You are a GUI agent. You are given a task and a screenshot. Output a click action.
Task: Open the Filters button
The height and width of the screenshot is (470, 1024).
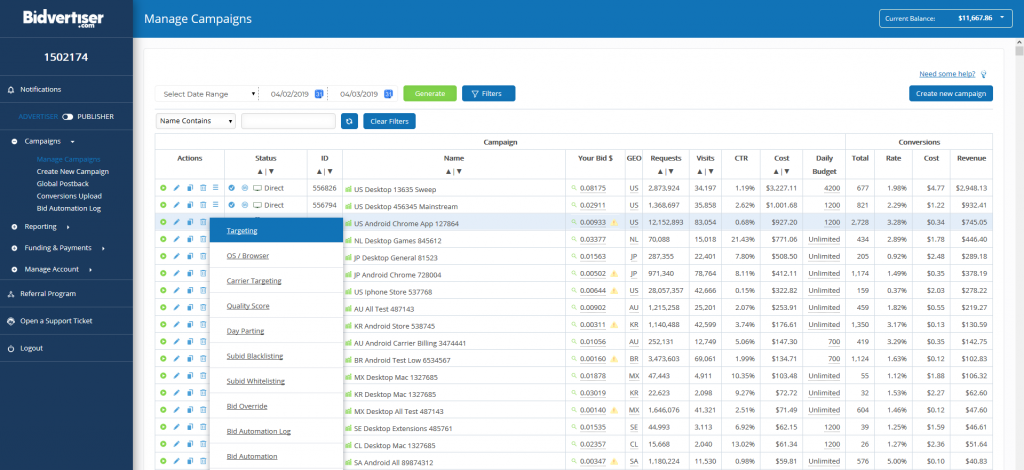[488, 93]
